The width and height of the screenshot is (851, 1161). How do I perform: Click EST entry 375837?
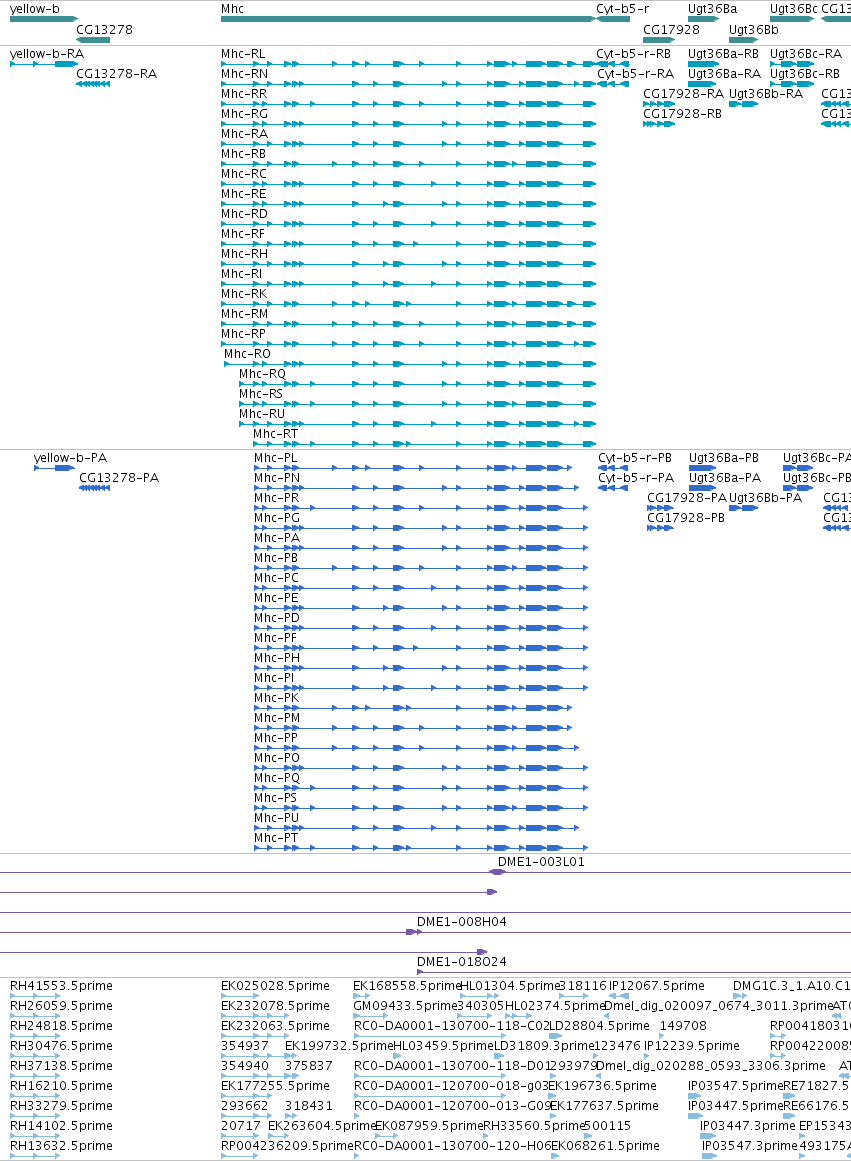click(x=308, y=1066)
